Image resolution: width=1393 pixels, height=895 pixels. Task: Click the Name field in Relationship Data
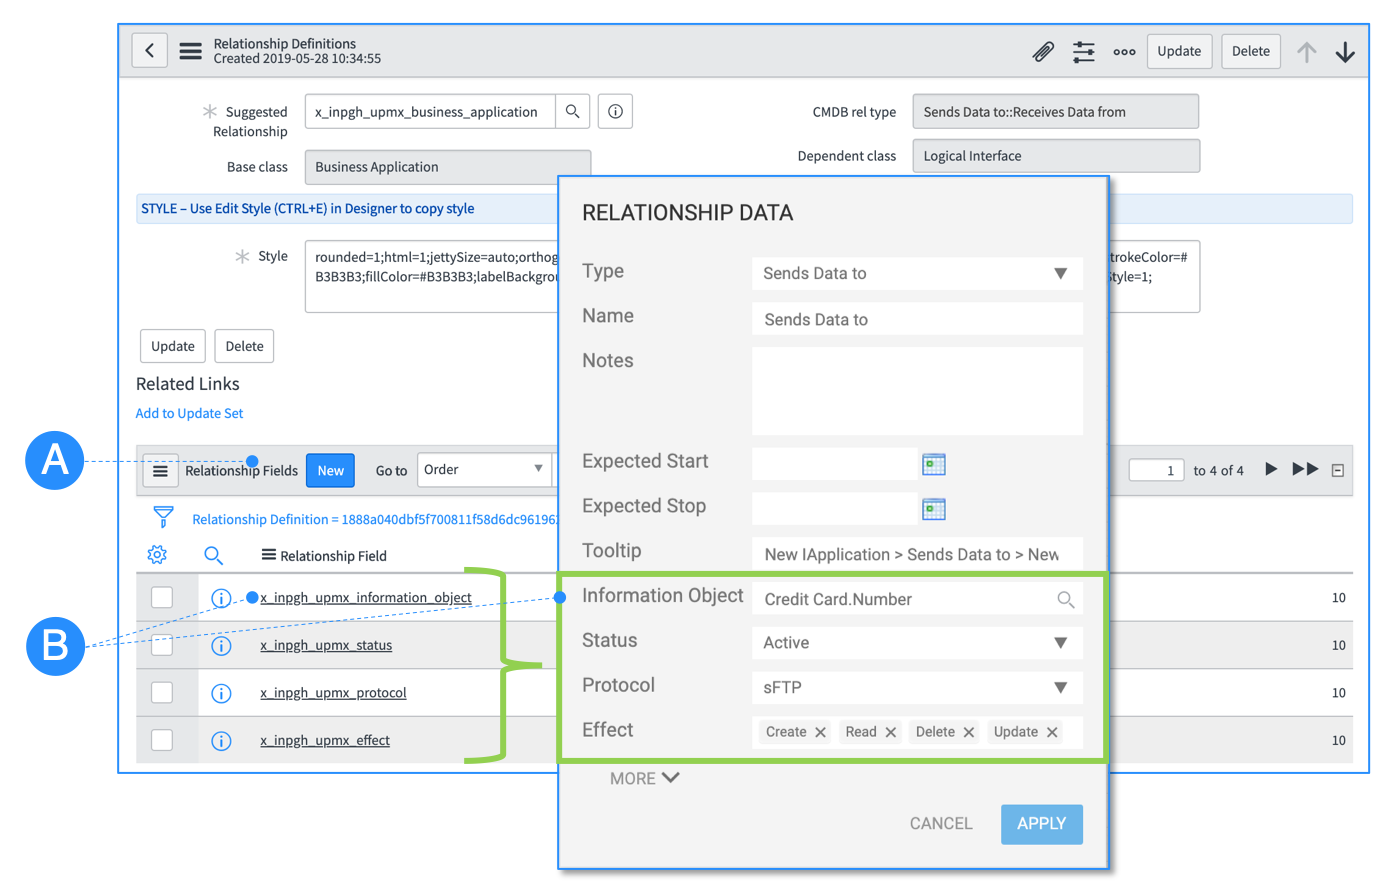pos(917,319)
